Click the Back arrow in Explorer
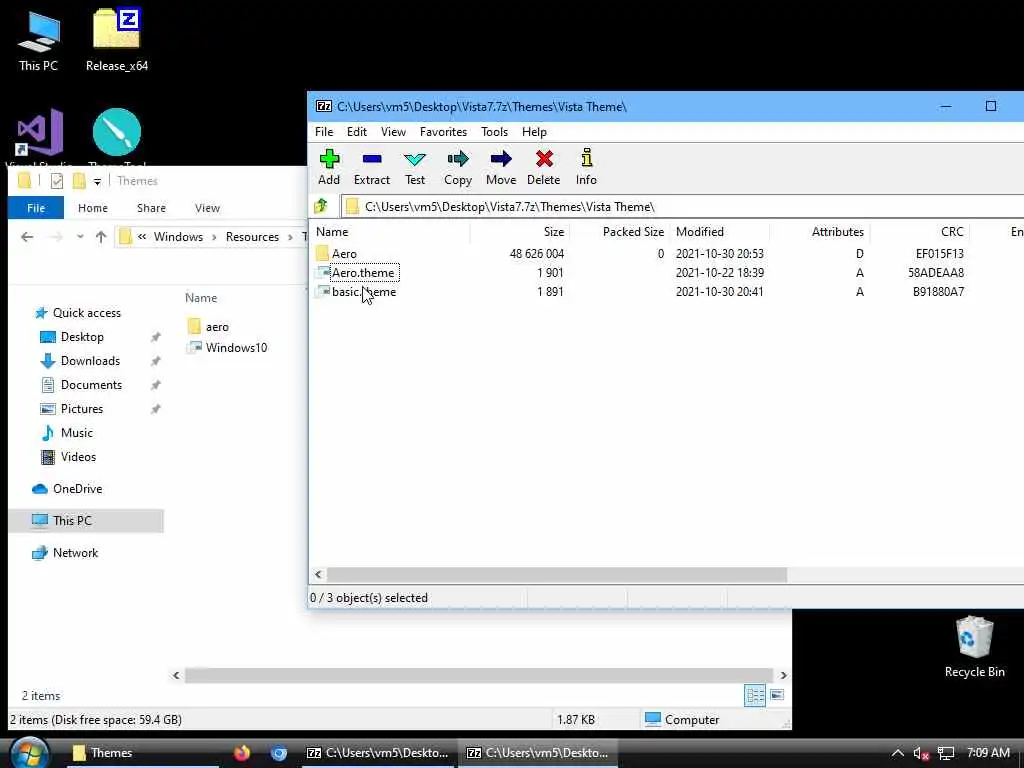The image size is (1024, 768). pyautogui.click(x=27, y=236)
